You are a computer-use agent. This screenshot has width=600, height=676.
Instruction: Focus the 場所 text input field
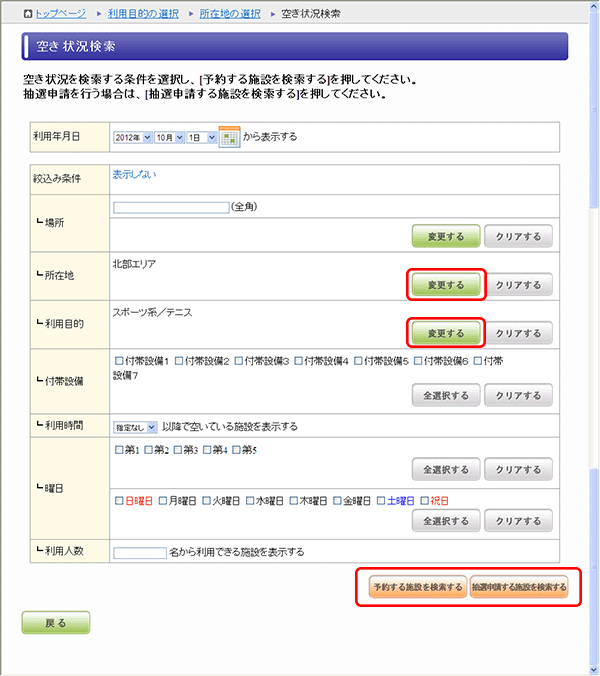click(171, 207)
